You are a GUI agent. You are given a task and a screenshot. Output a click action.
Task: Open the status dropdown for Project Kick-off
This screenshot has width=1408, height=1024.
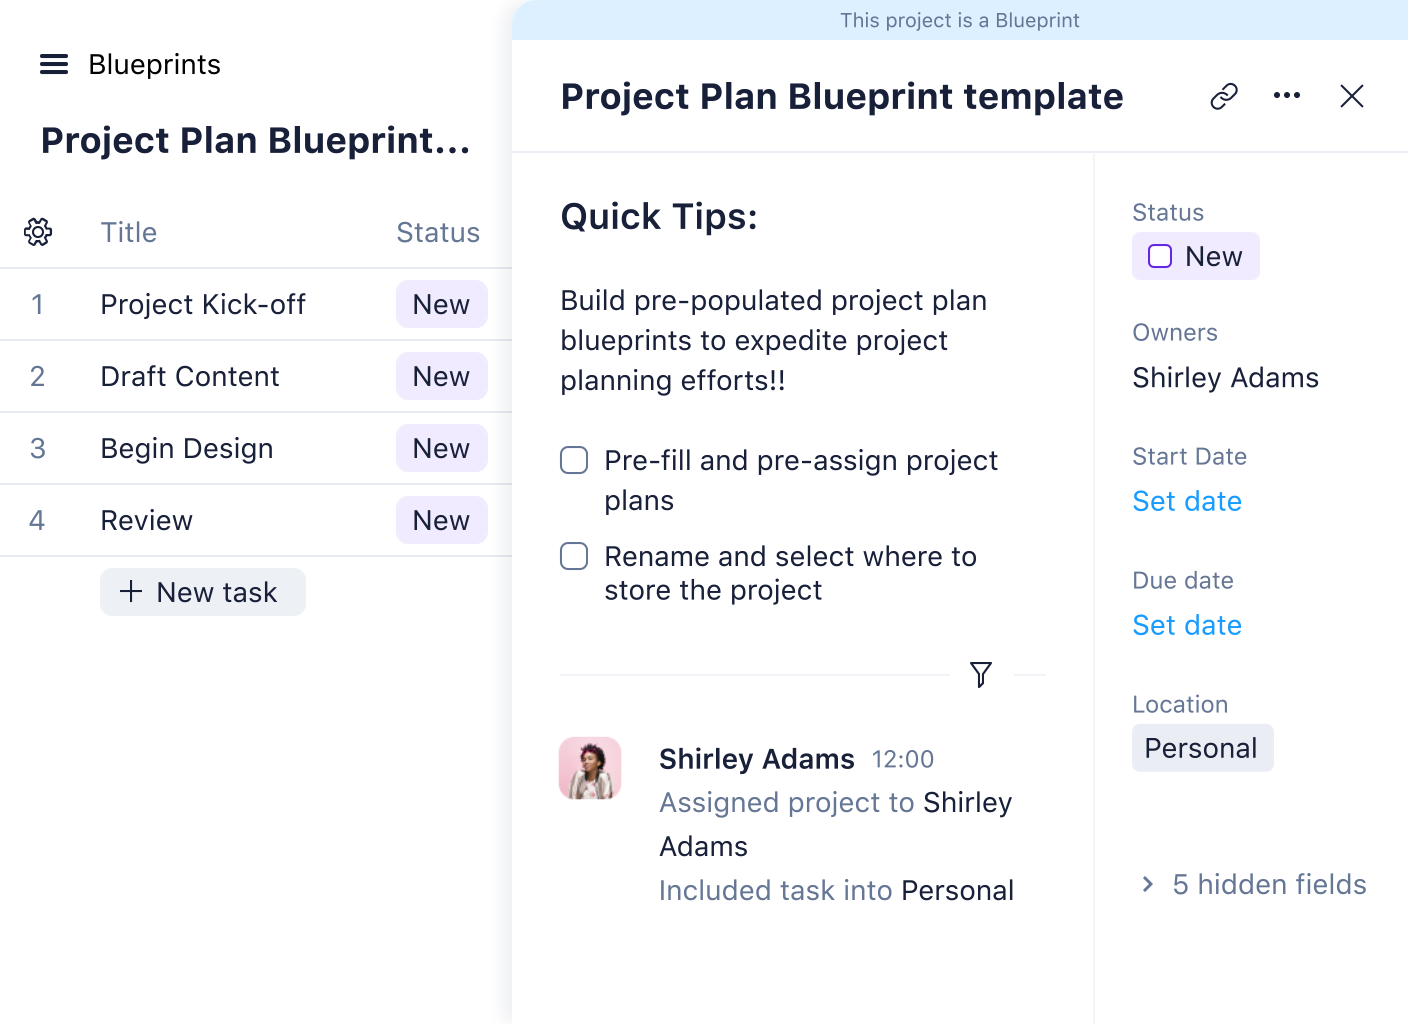point(441,304)
